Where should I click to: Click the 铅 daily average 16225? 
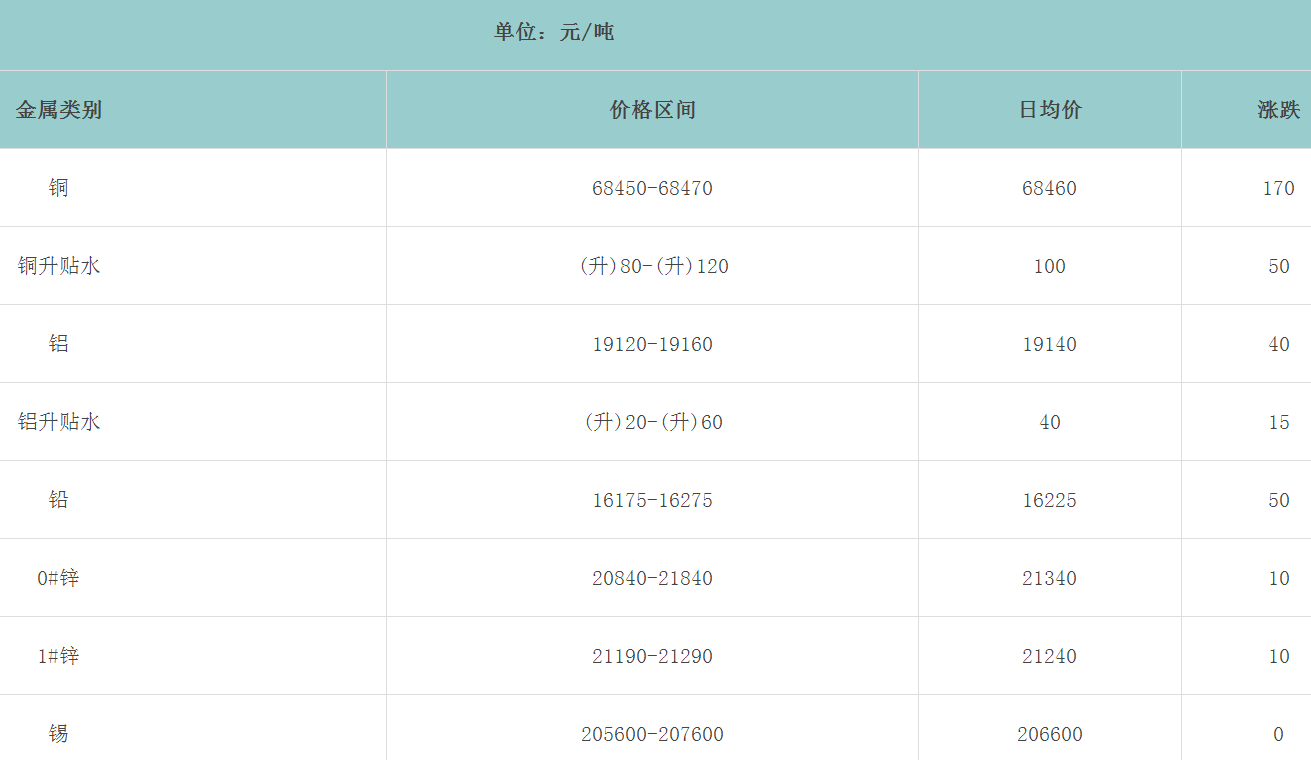coord(1049,500)
